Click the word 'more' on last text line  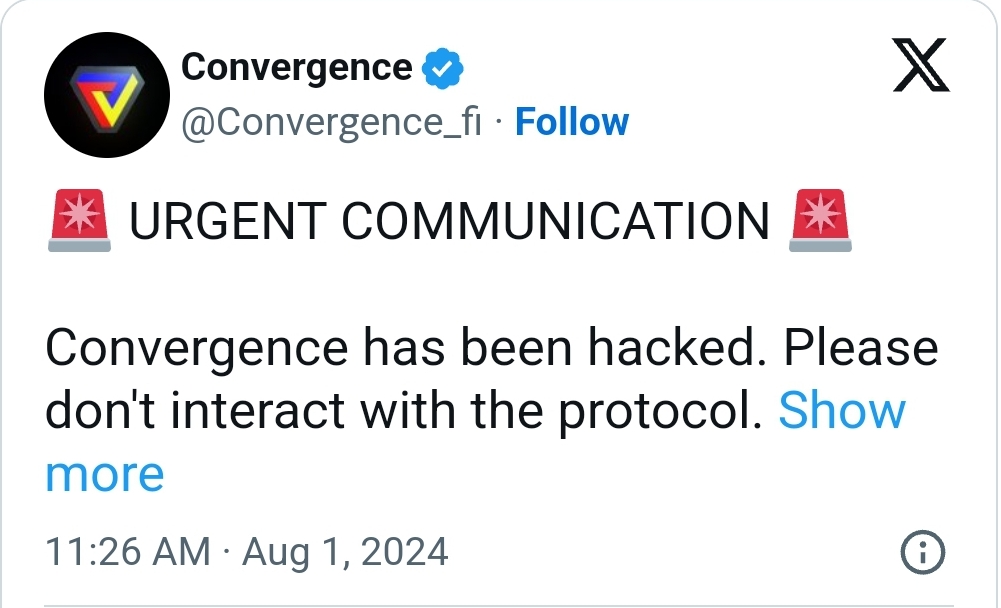pos(105,475)
